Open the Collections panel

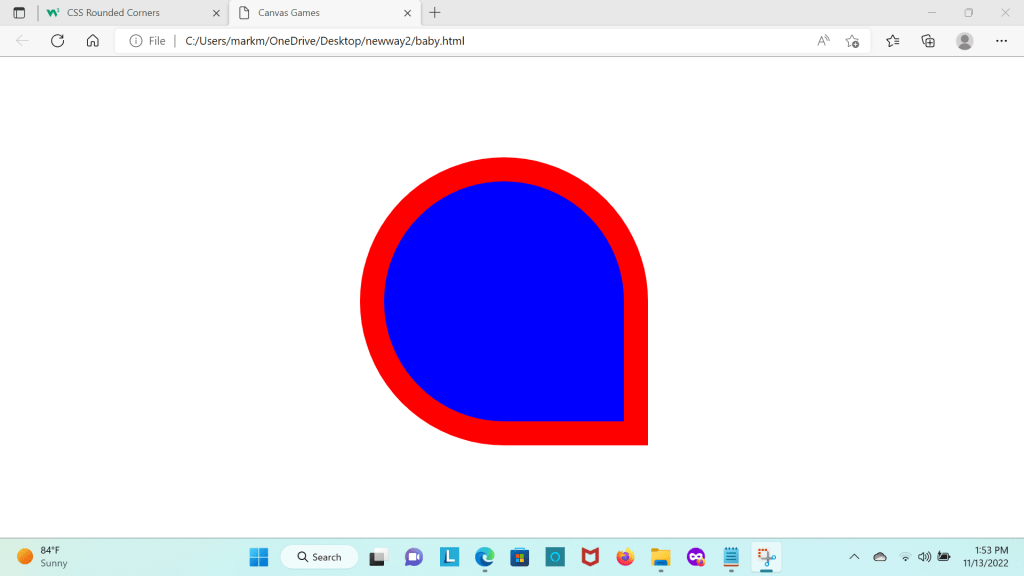click(928, 41)
